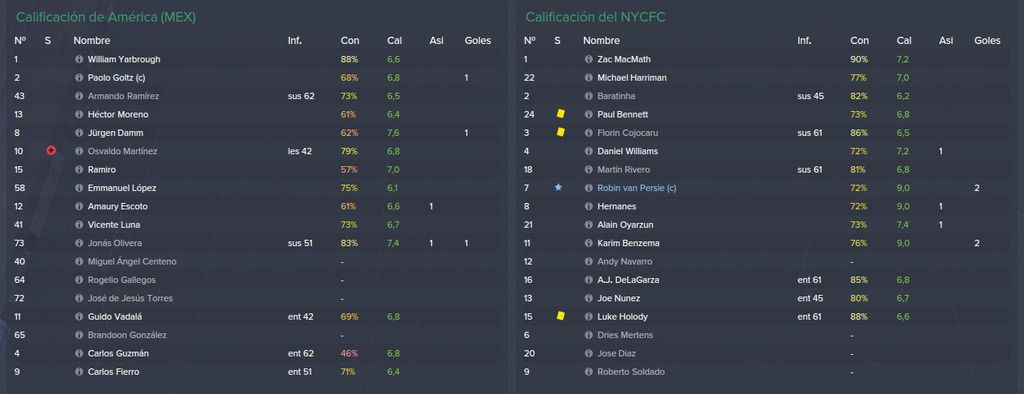Open Robin van Persie player profile

coord(636,188)
